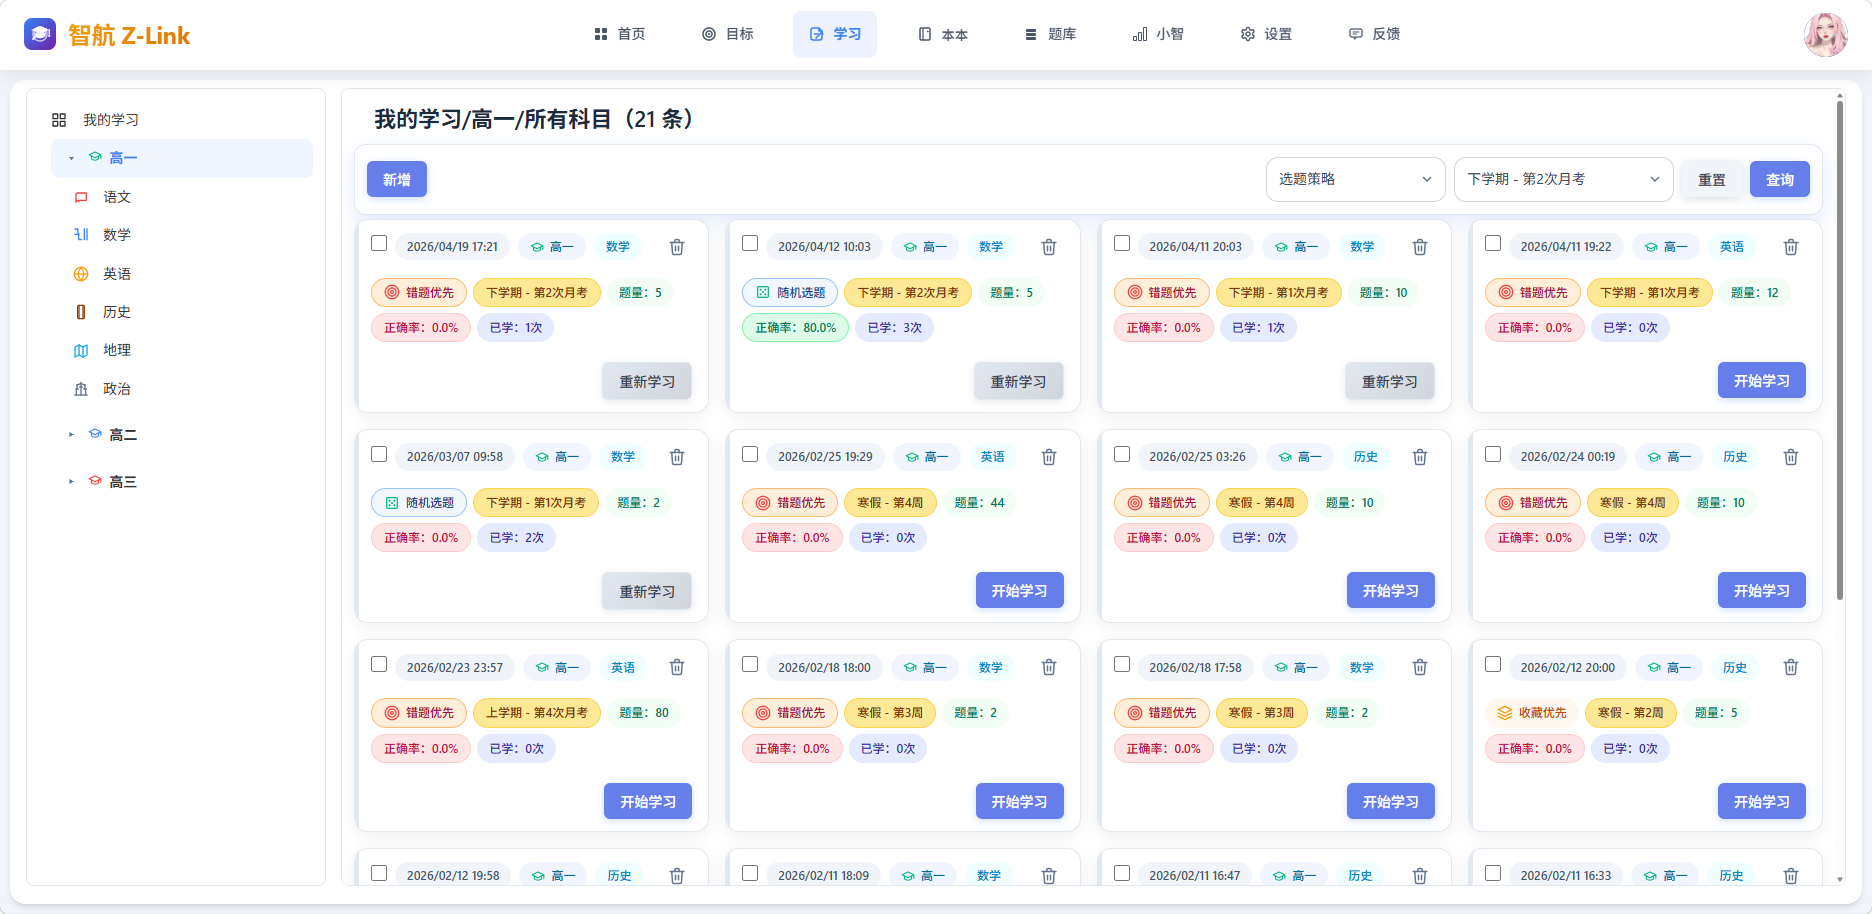Select checkbox on the 2026/04/11 20:03 card

(x=1122, y=243)
